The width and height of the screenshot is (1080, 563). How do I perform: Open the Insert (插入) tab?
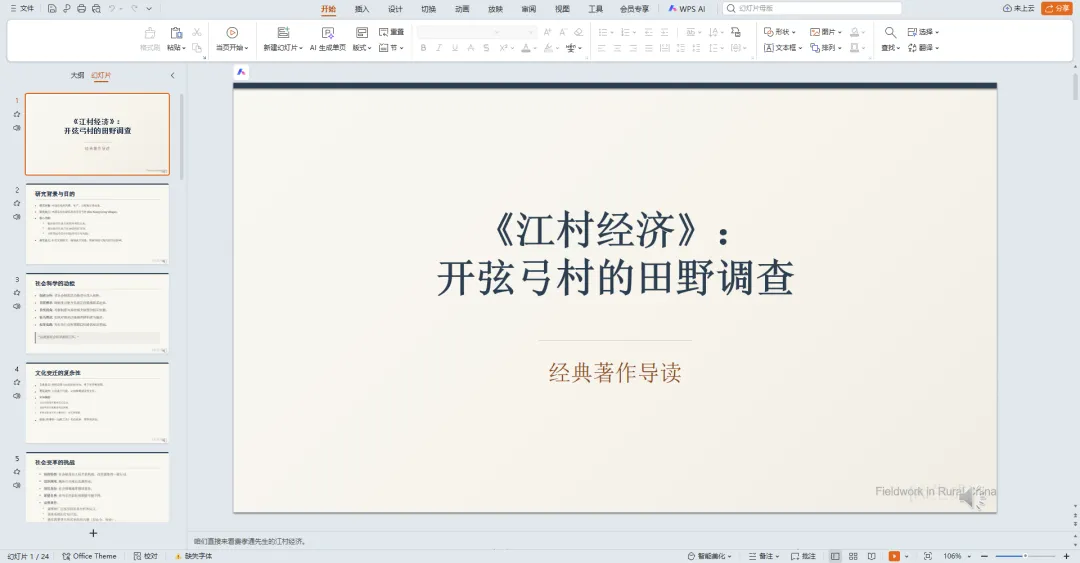362,9
